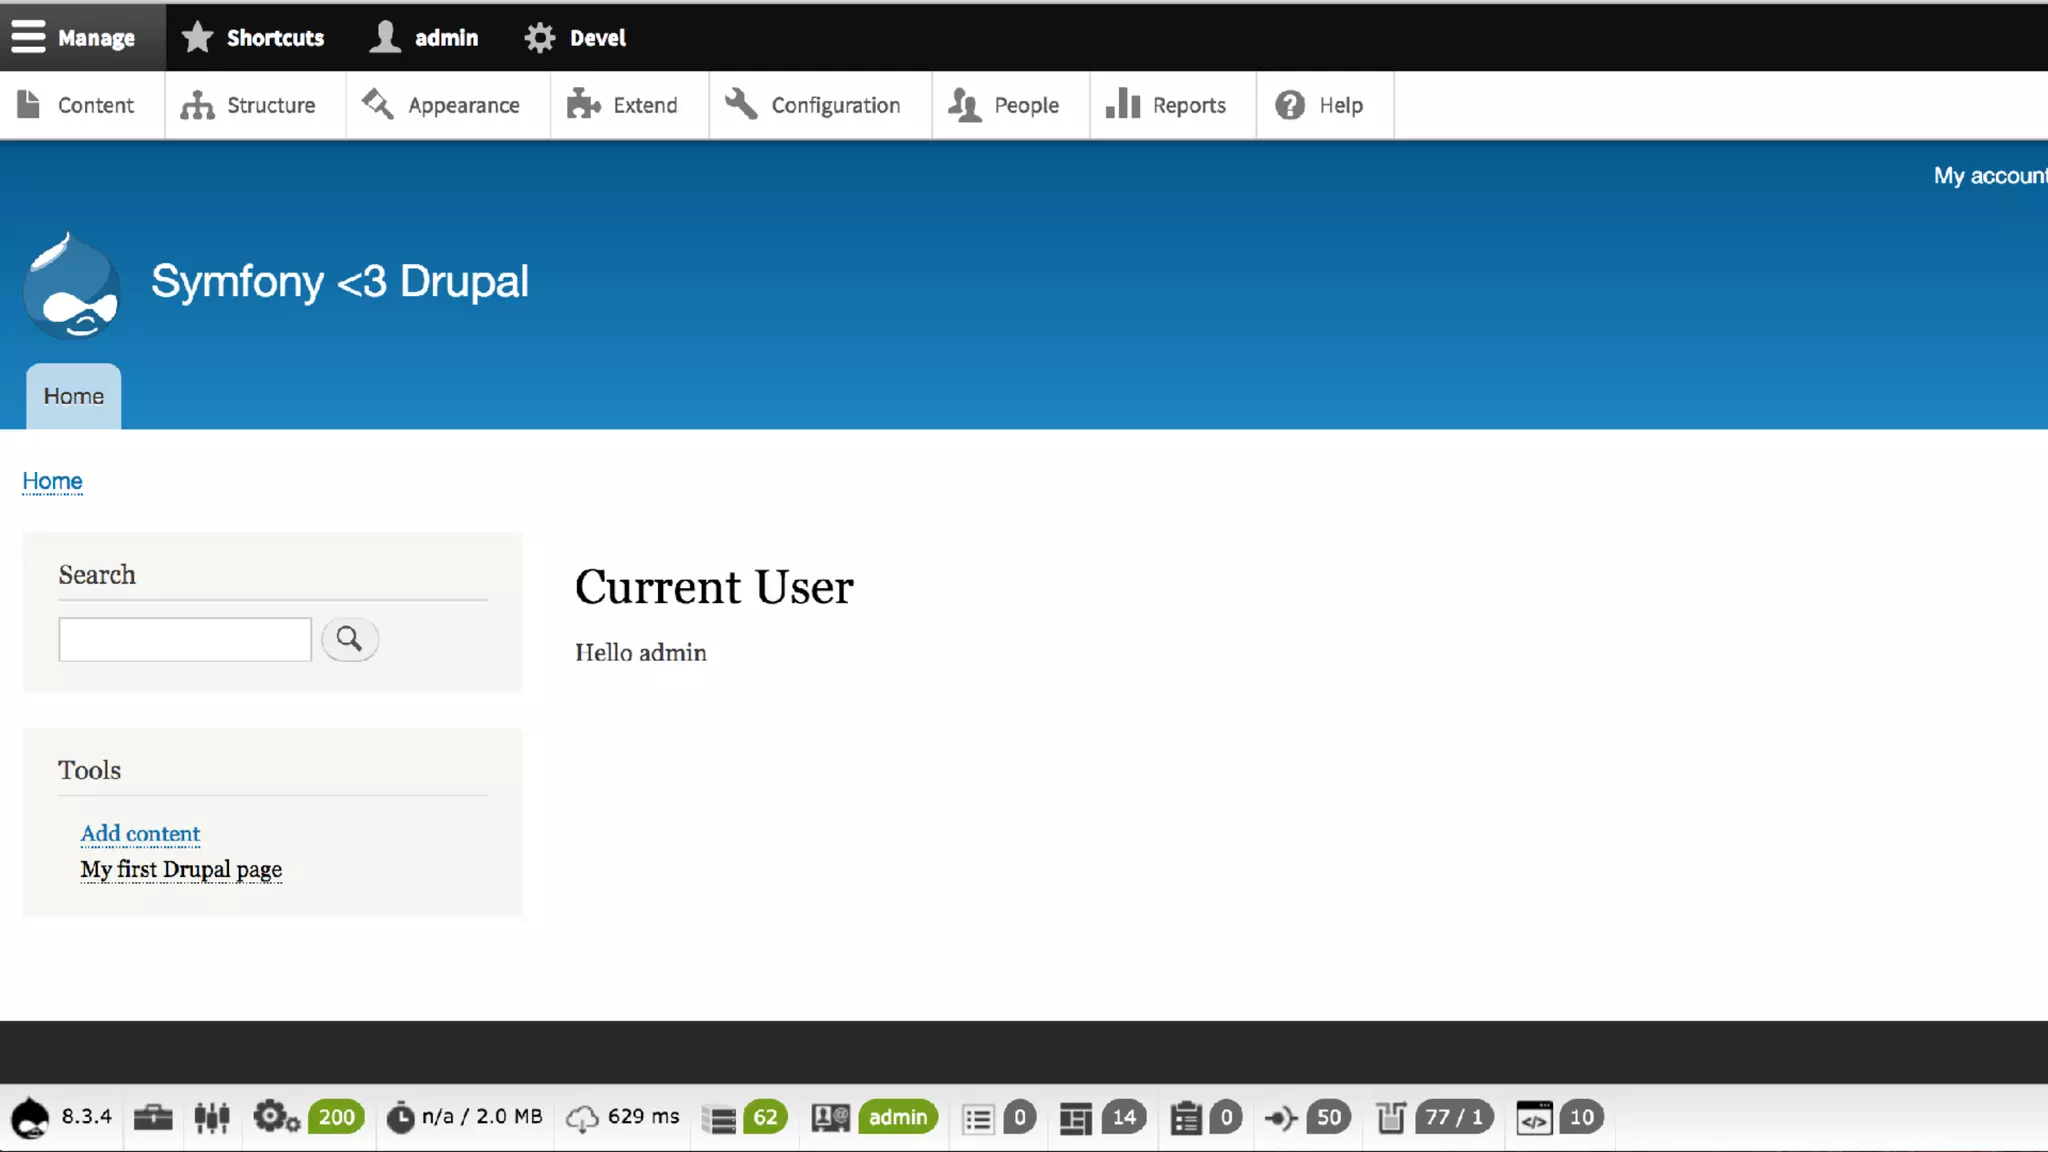Click the search magnifier button
2048x1152 pixels.
coord(349,639)
